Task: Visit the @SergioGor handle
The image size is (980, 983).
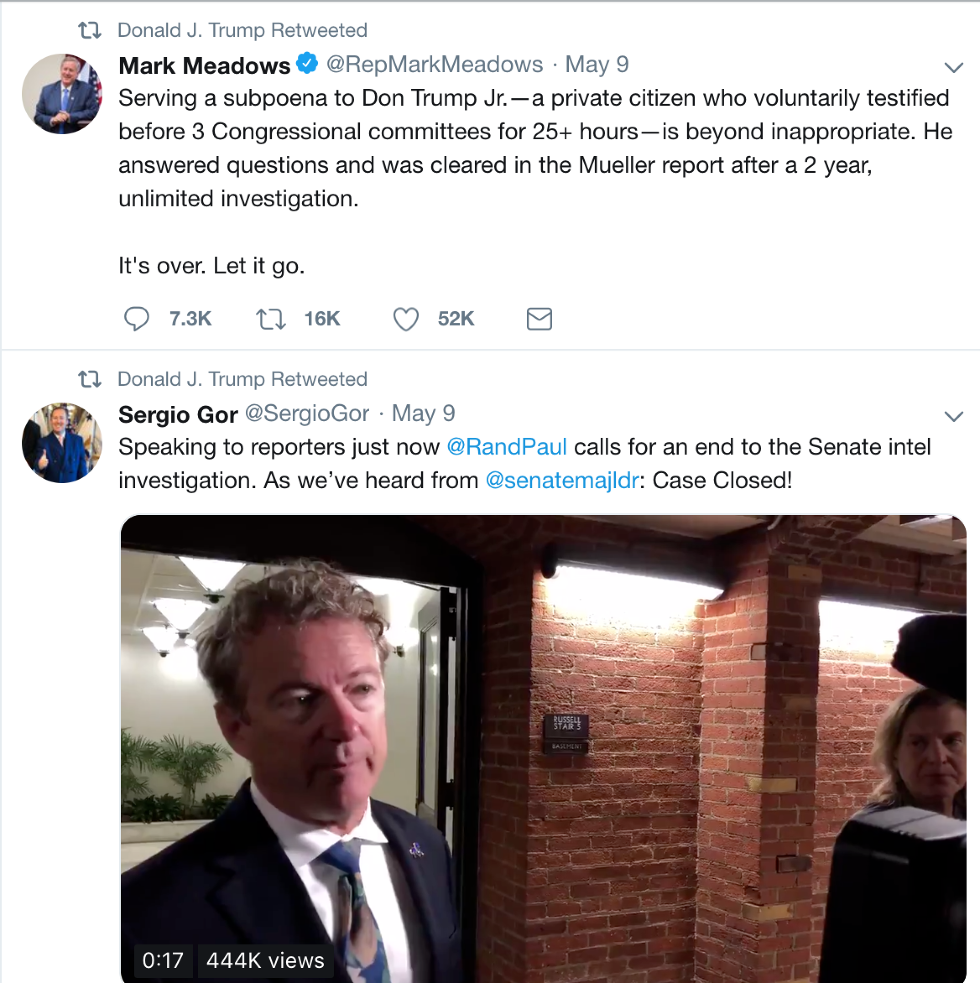Action: [x=307, y=414]
